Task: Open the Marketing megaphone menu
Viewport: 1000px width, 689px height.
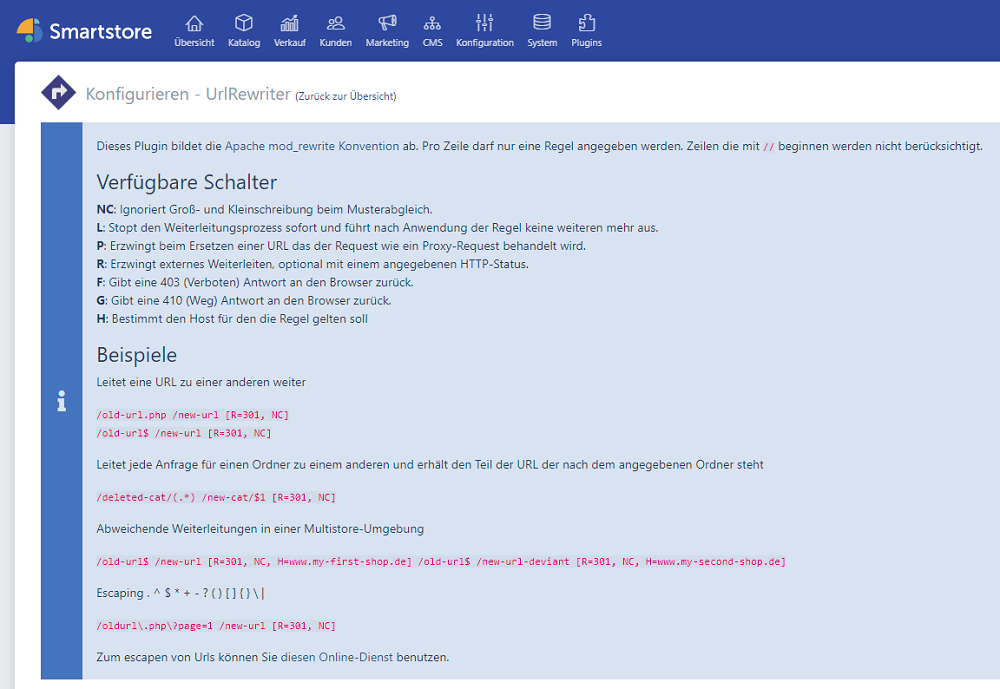Action: coord(387,30)
